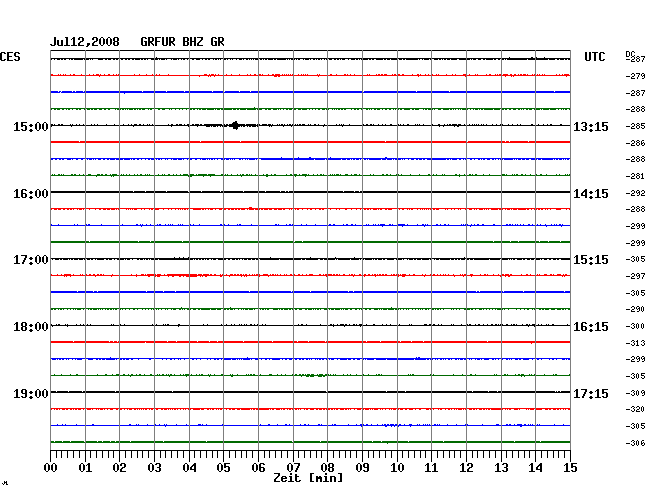Click the DC offset value -309
Viewport: 650px width, 494px height.
[x=635, y=393]
